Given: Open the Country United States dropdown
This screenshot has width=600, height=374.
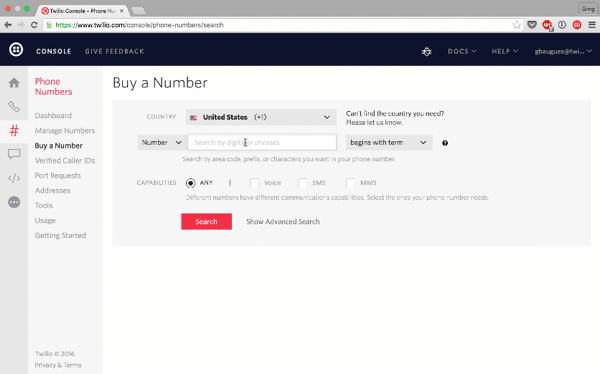Looking at the screenshot, I should point(261,117).
